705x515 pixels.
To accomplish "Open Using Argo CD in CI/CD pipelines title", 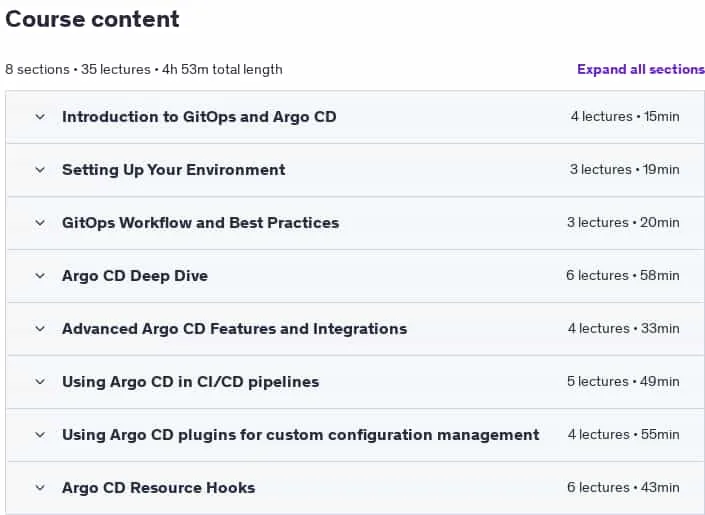I will pos(191,382).
